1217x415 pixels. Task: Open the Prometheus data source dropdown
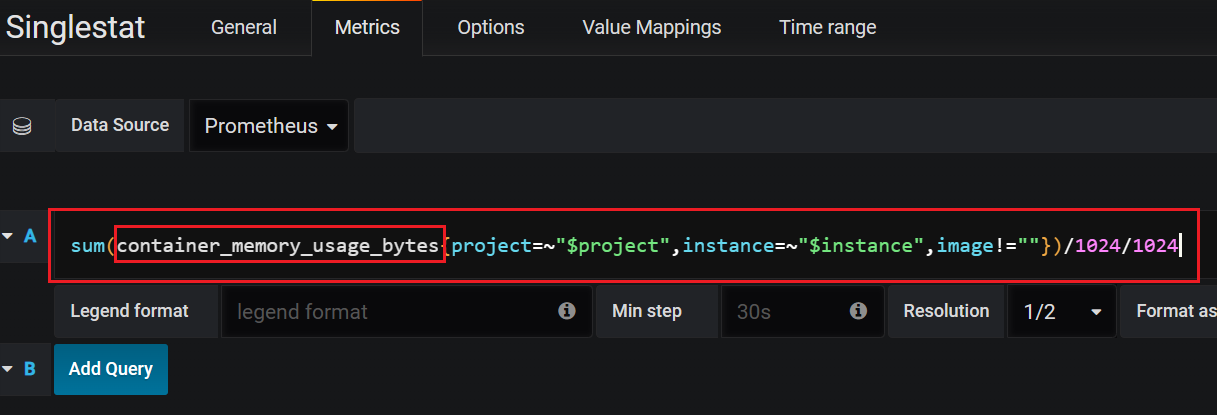tap(269, 126)
